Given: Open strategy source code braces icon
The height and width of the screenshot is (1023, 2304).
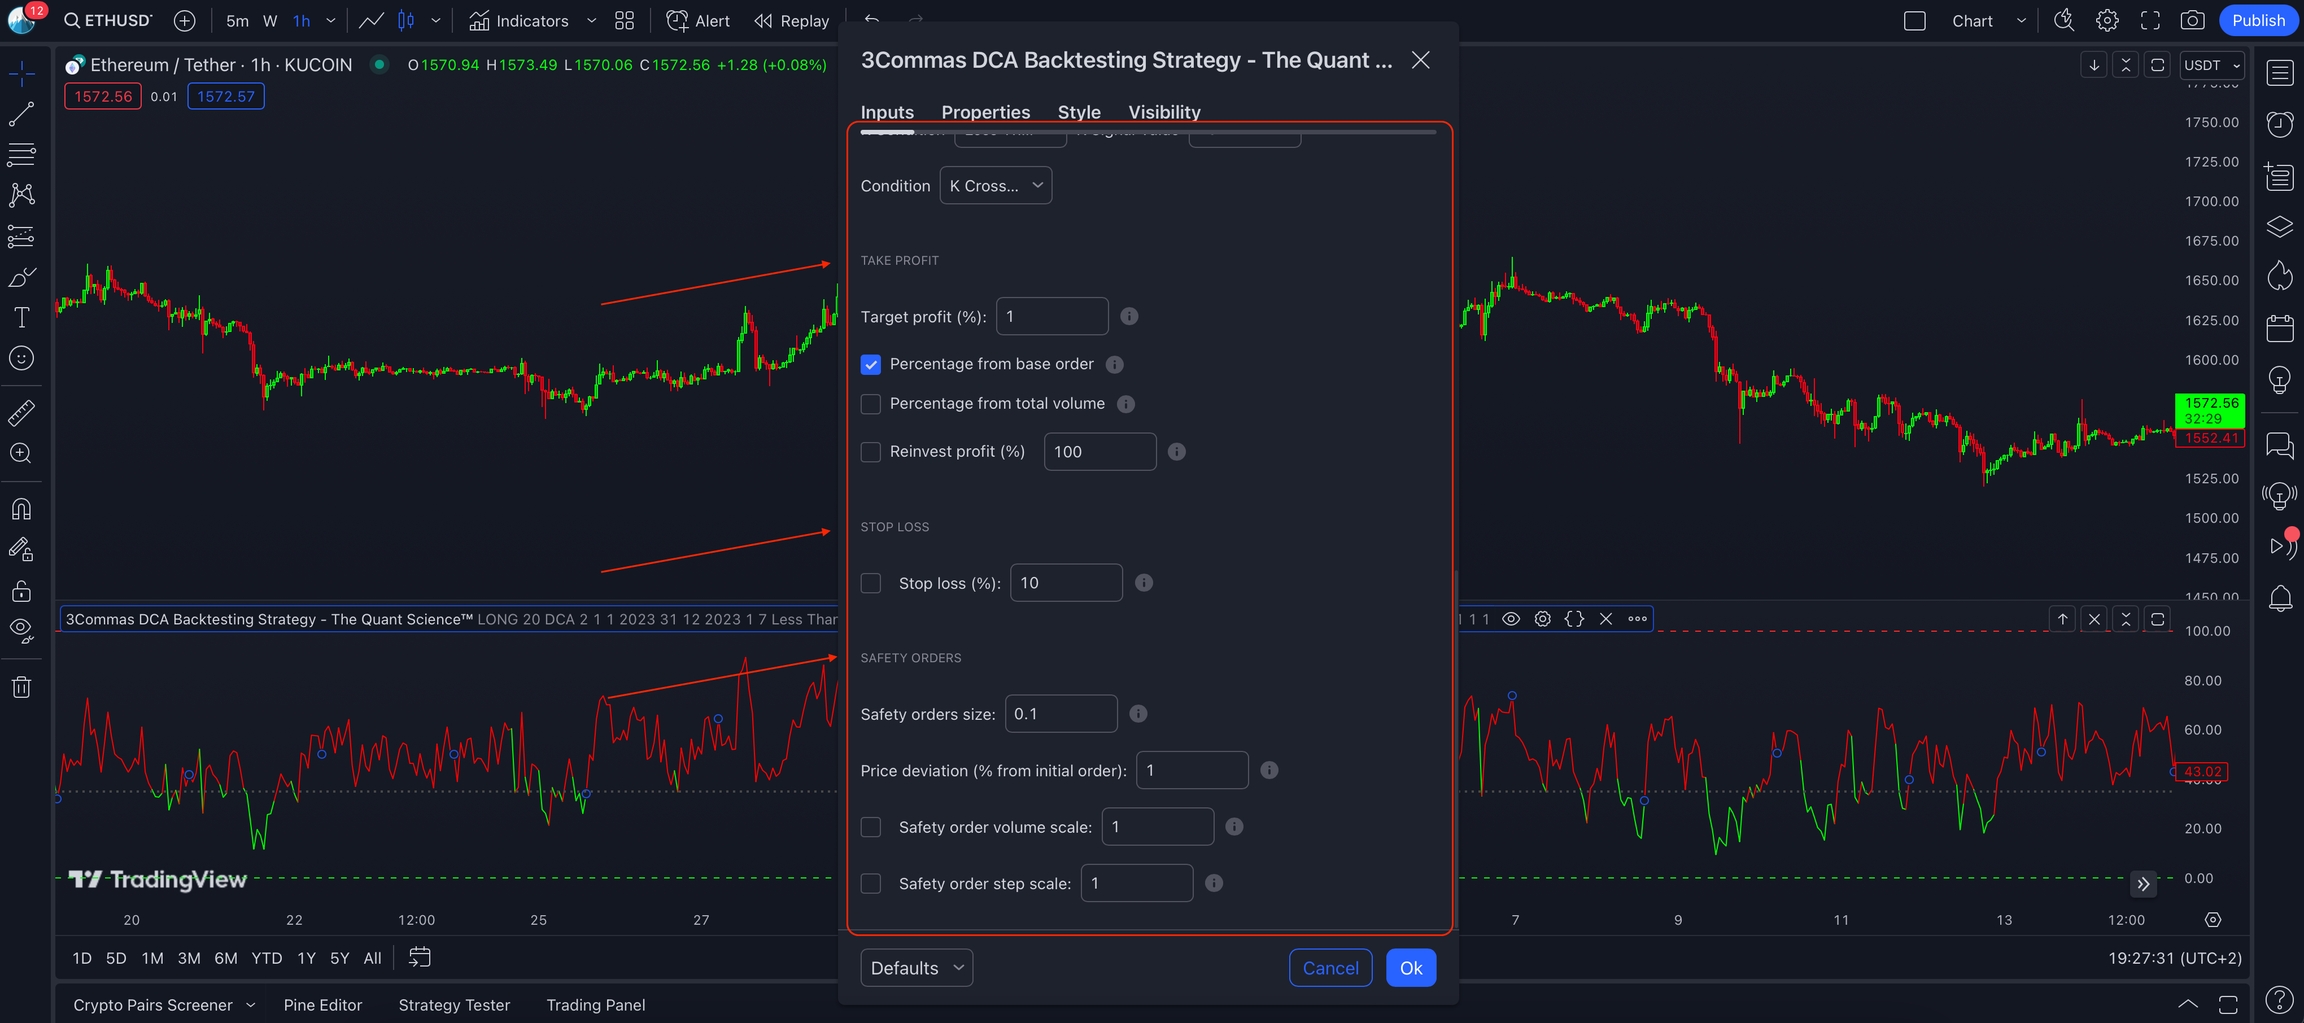Looking at the screenshot, I should [1574, 619].
